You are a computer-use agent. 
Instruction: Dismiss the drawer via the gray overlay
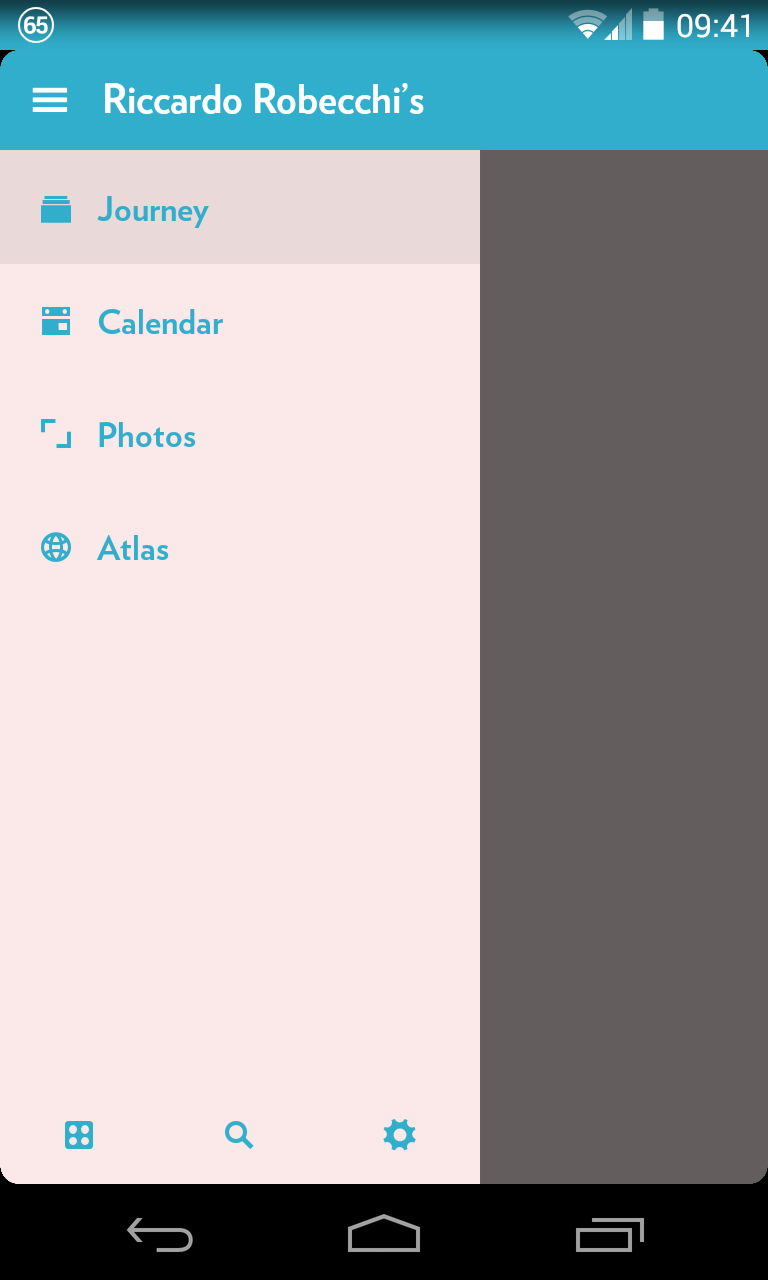(x=624, y=667)
